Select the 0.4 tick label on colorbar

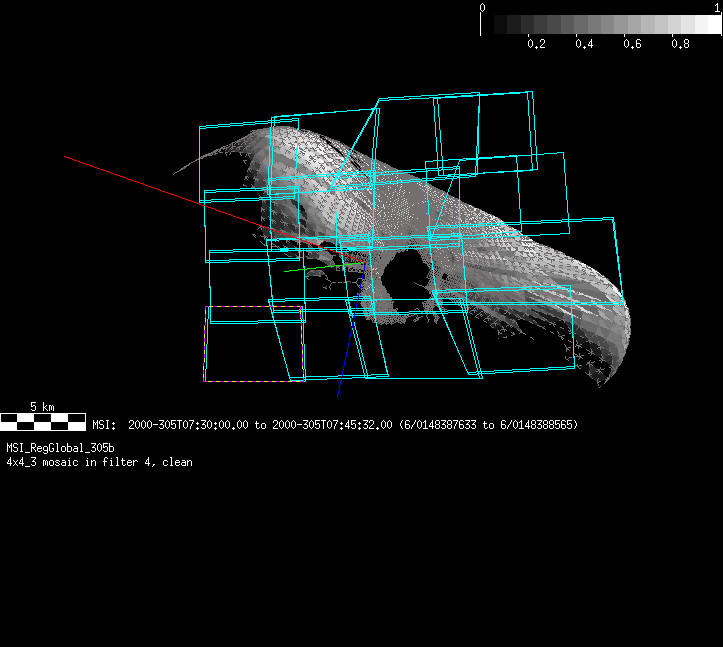coord(584,44)
